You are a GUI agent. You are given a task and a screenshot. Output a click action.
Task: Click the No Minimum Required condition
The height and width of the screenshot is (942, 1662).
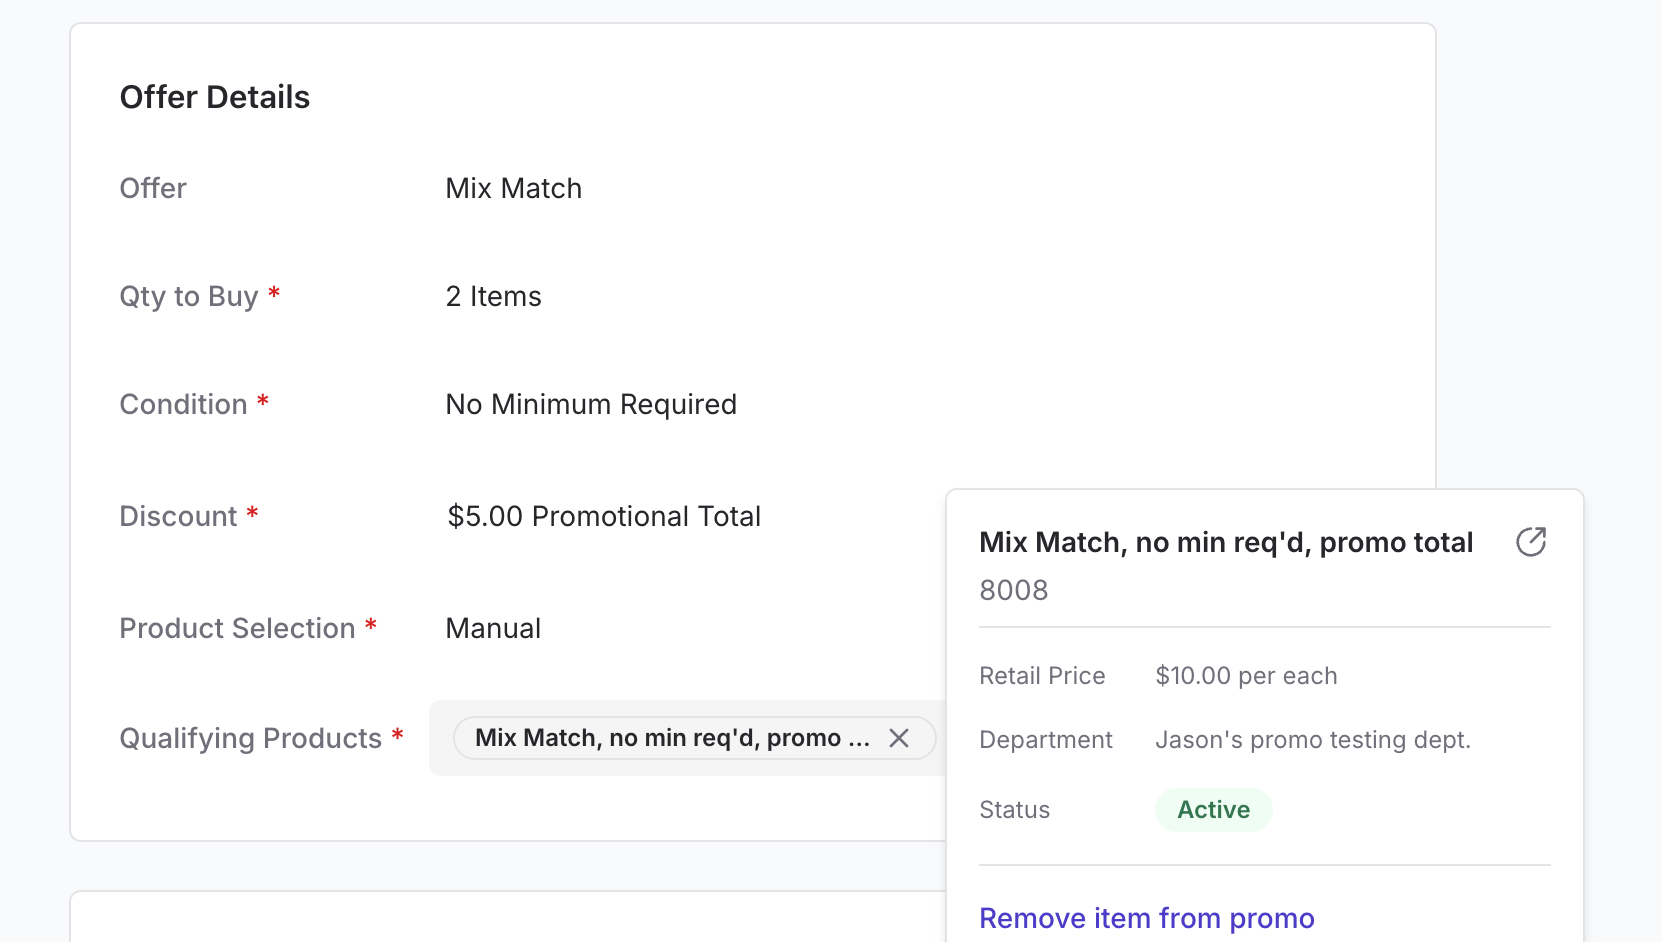click(x=591, y=404)
